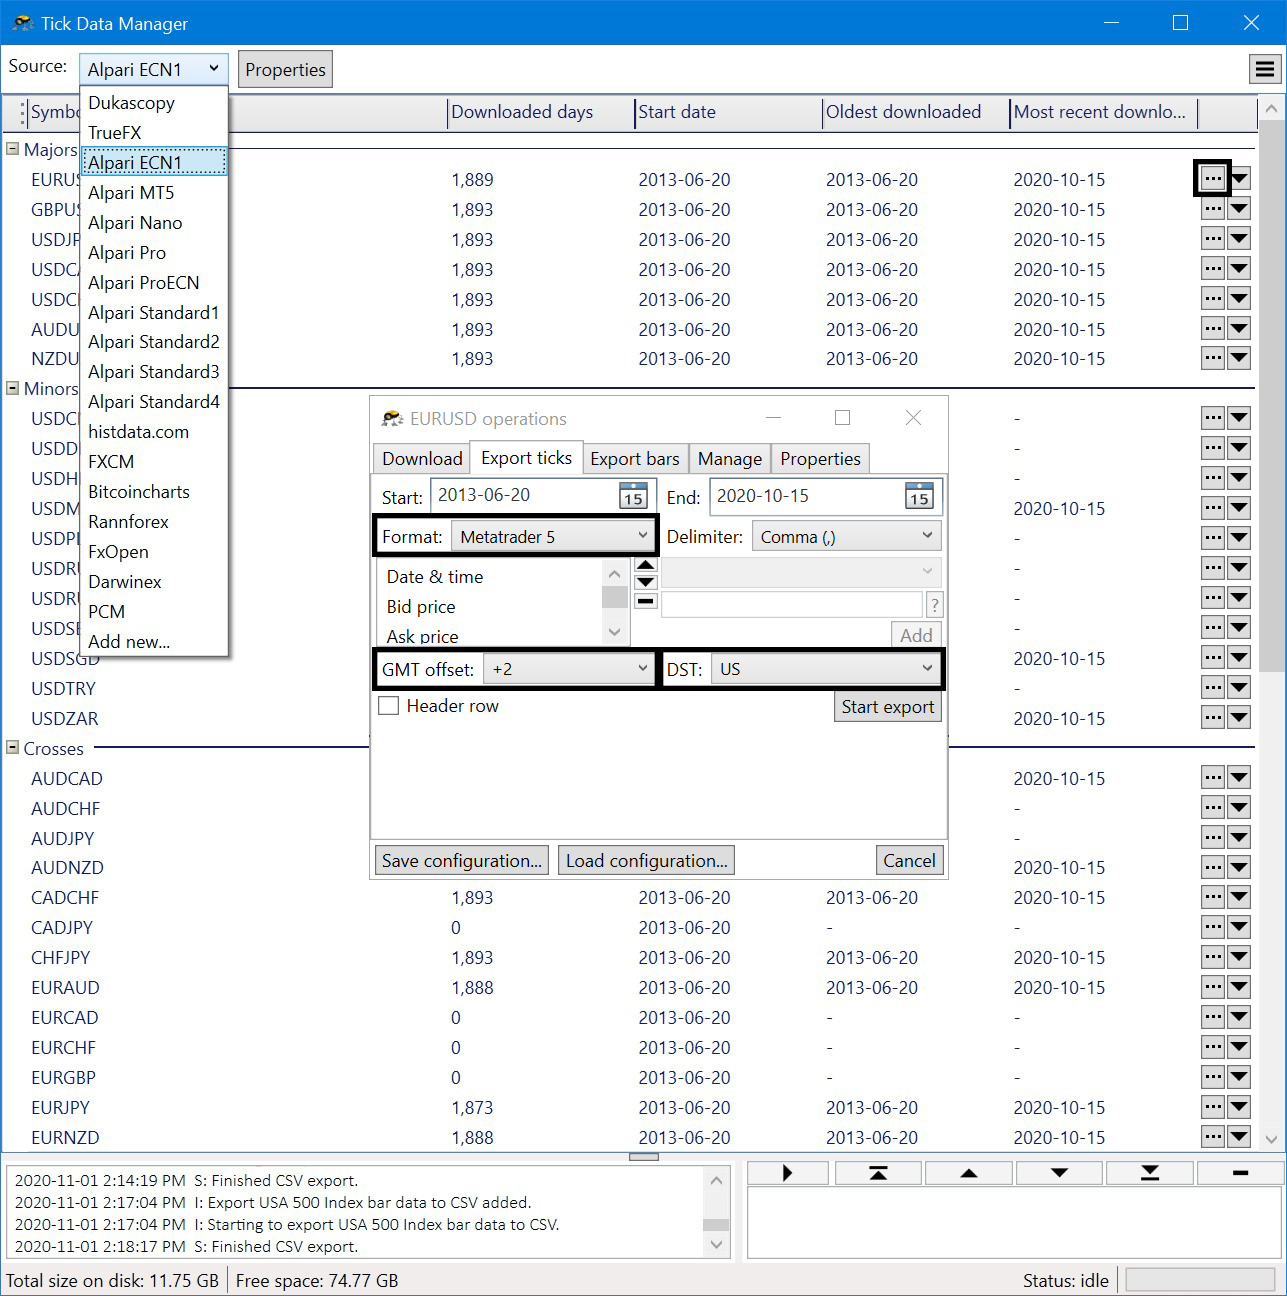This screenshot has height=1296, width=1287.
Task: Open the End date calendar picker
Action: (x=919, y=496)
